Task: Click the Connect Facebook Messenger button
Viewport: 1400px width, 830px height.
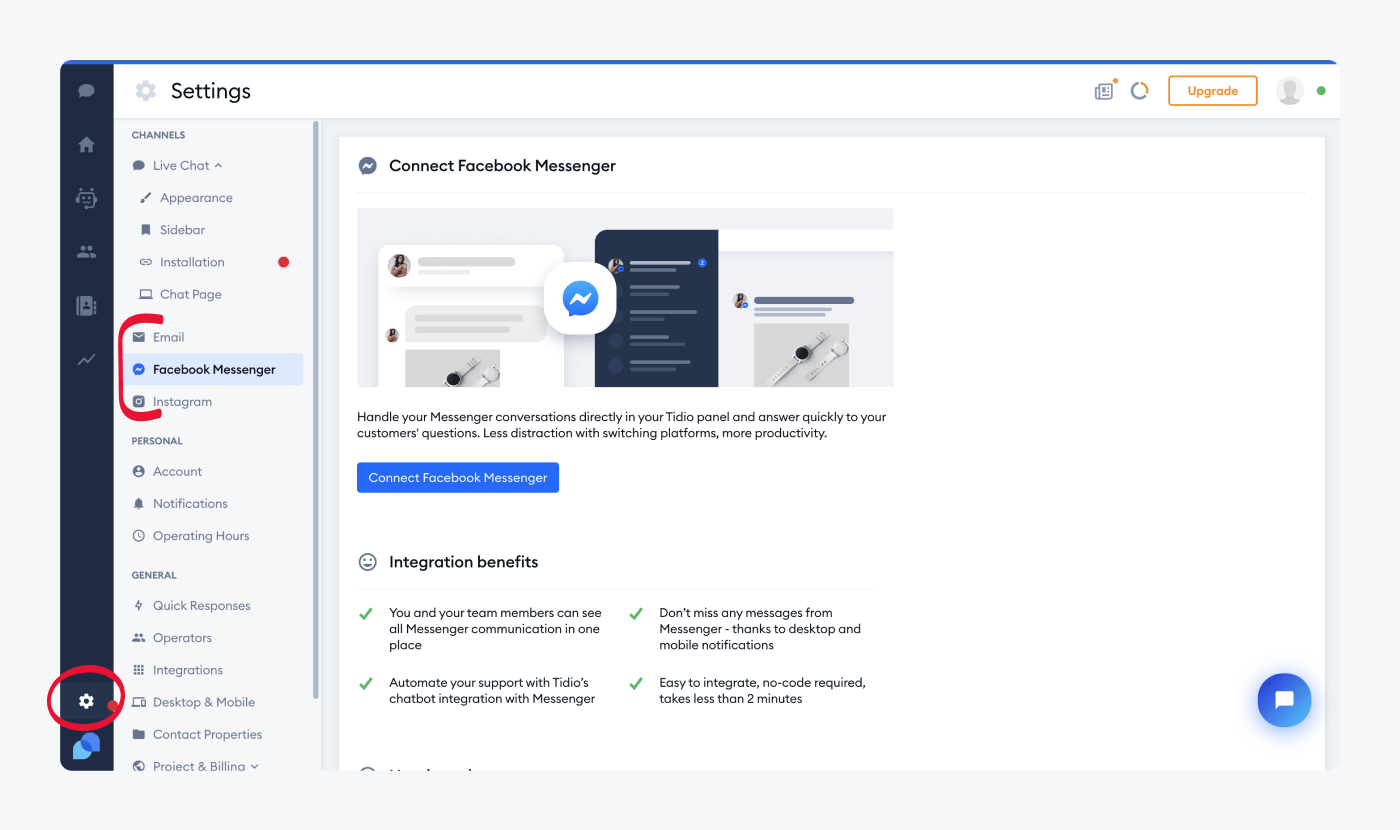Action: pos(457,477)
